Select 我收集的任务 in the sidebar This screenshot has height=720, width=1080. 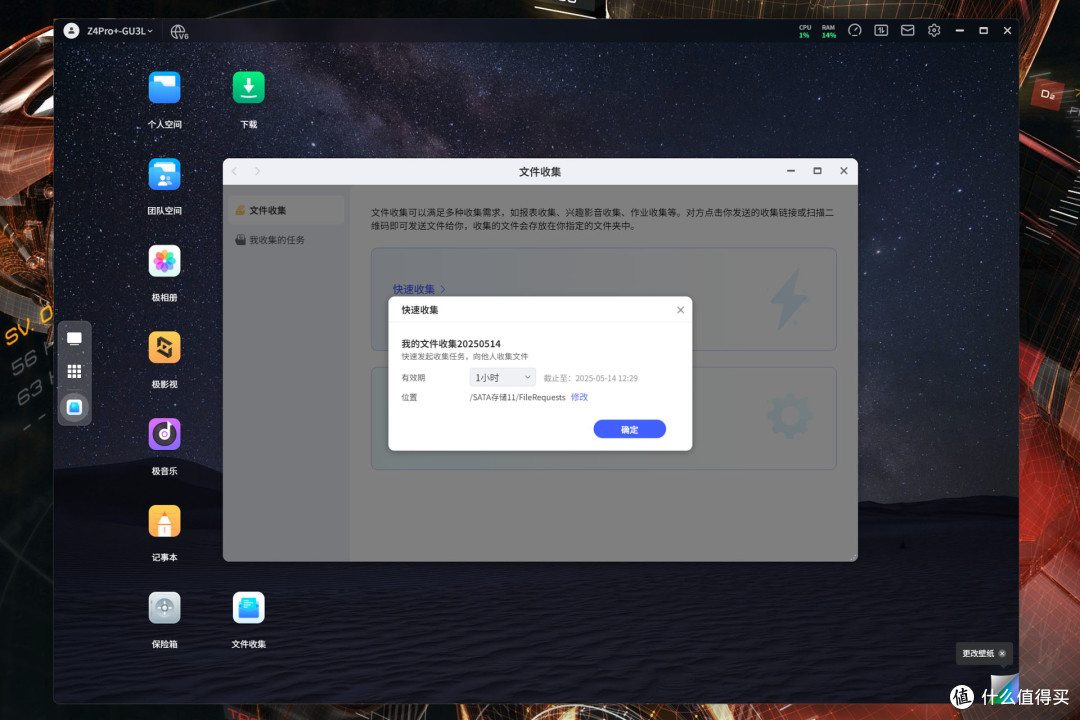coord(287,240)
